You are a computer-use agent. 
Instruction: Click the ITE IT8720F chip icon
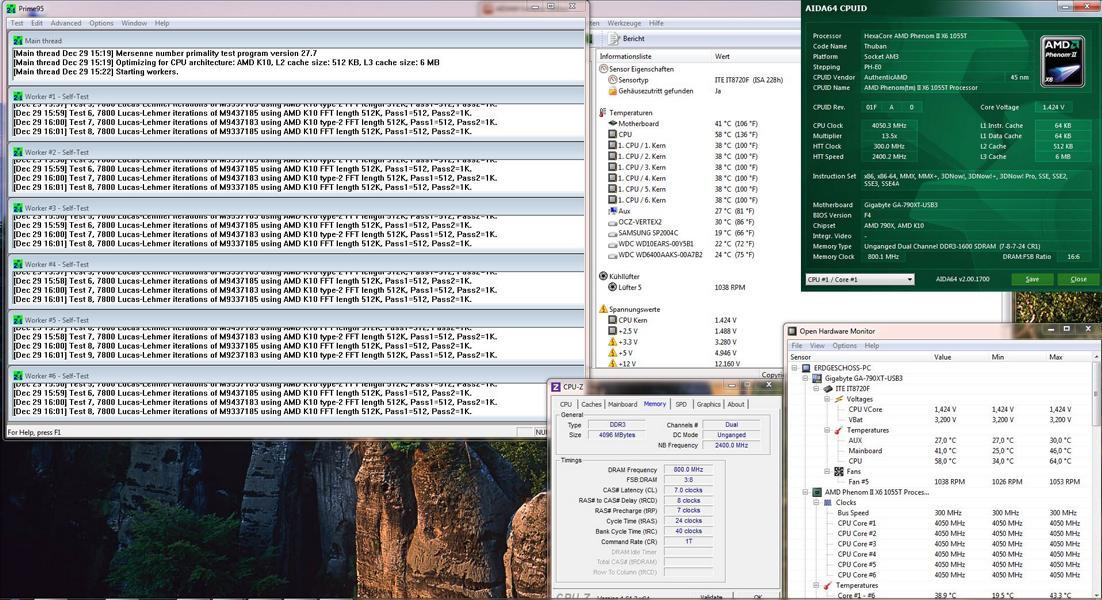pyautogui.click(x=828, y=389)
